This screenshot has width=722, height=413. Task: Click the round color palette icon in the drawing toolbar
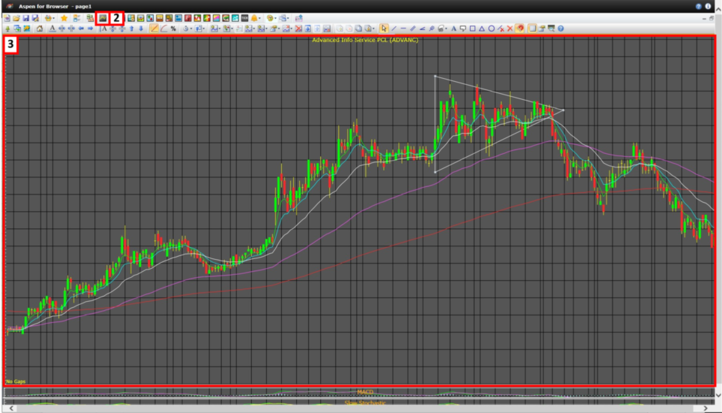(520, 28)
